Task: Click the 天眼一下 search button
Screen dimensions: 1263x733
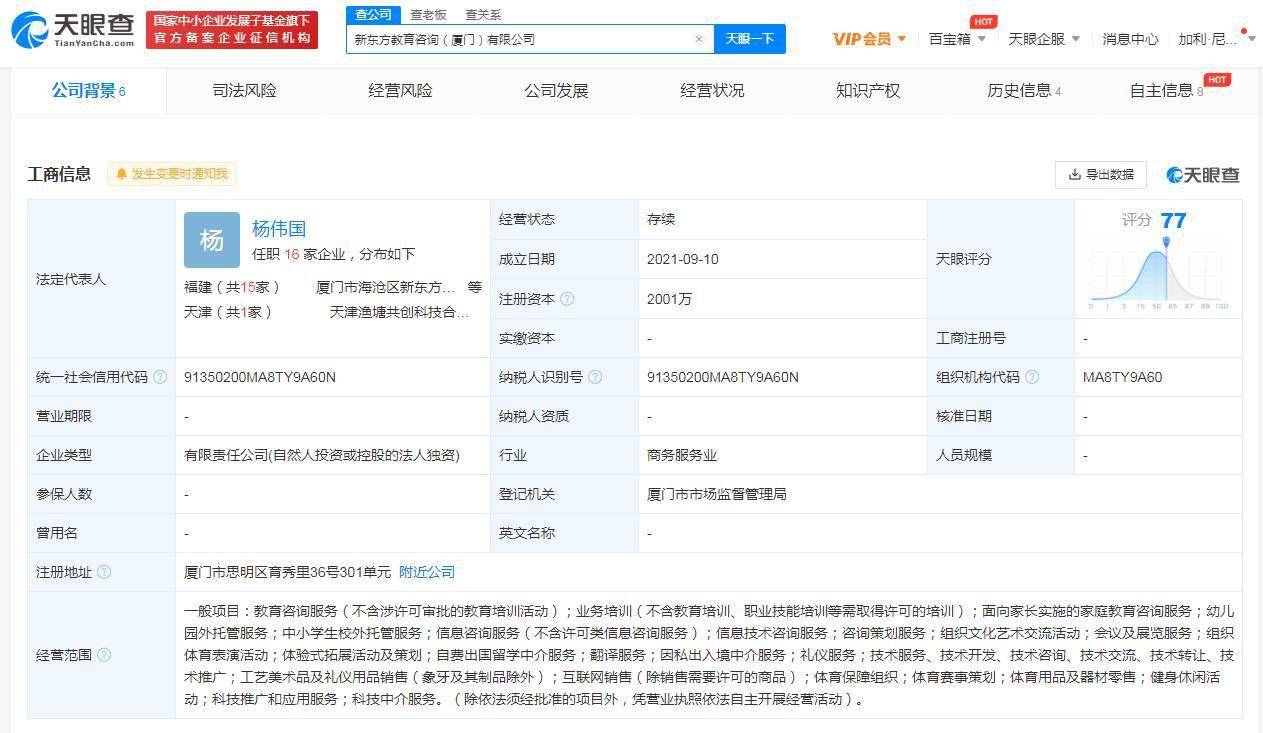Action: click(x=750, y=39)
